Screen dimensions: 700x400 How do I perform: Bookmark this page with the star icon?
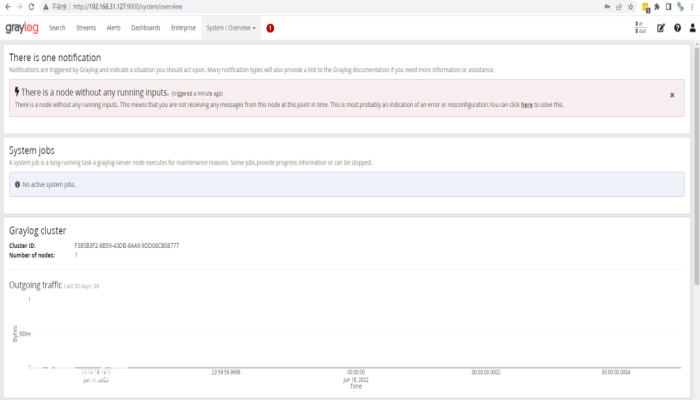point(630,7)
